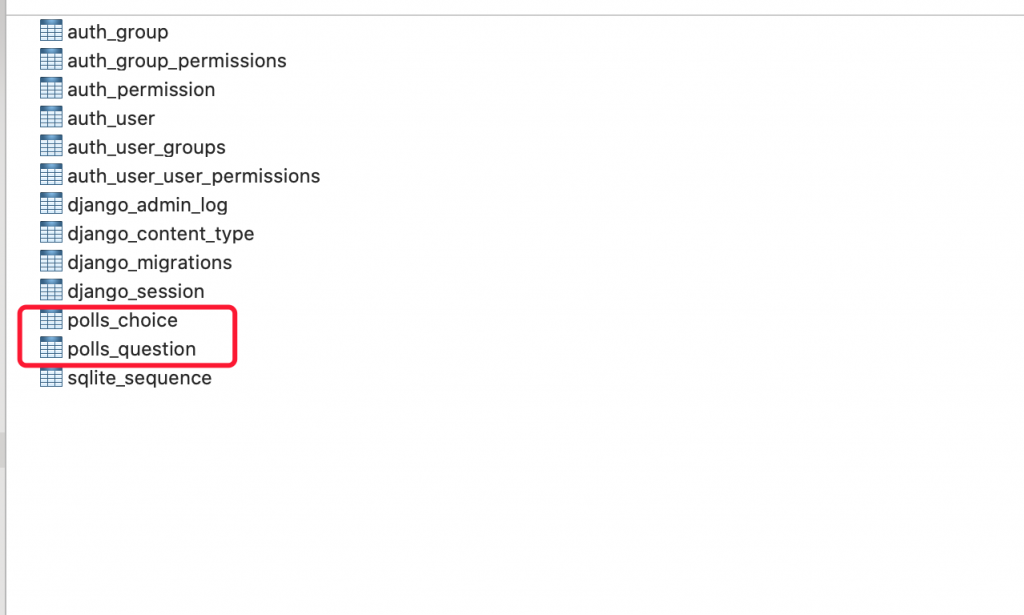Image resolution: width=1024 pixels, height=615 pixels.
Task: Select the django_admin_log table icon
Action: (x=51, y=204)
